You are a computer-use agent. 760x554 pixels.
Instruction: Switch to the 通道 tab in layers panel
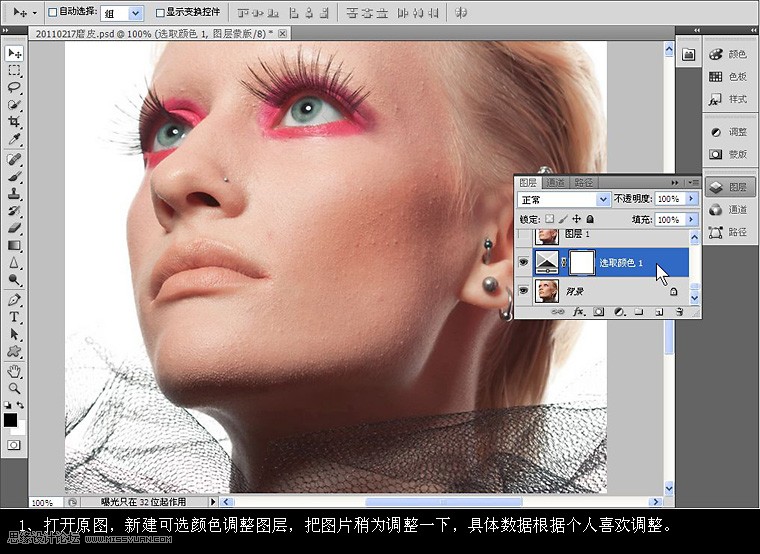click(555, 182)
